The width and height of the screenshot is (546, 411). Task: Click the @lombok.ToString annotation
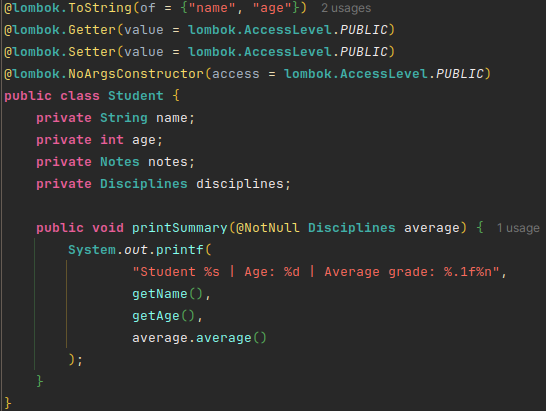68,8
